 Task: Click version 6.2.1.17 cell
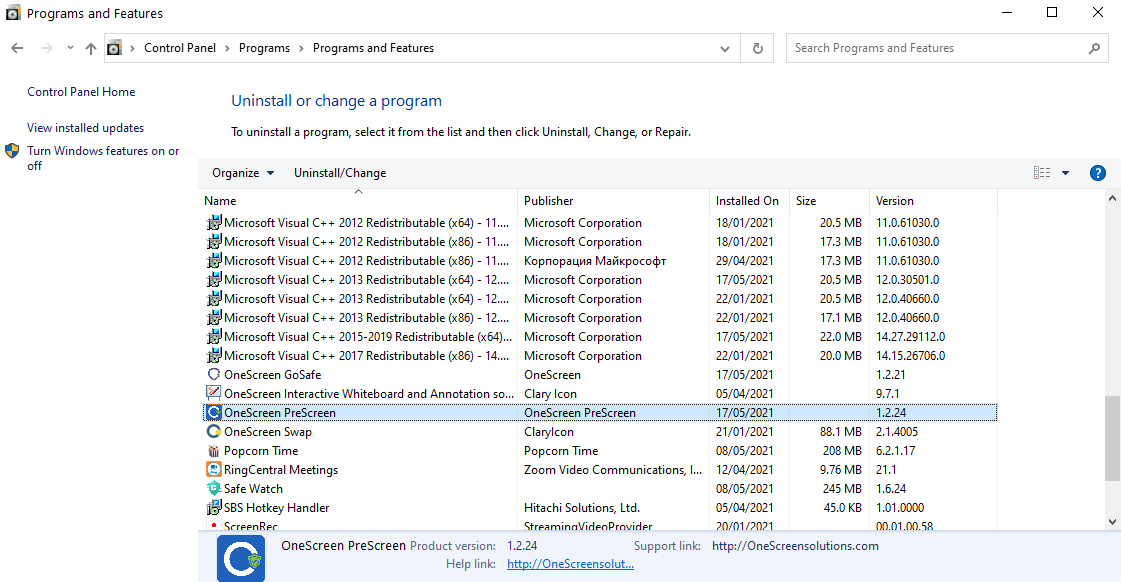coord(895,450)
